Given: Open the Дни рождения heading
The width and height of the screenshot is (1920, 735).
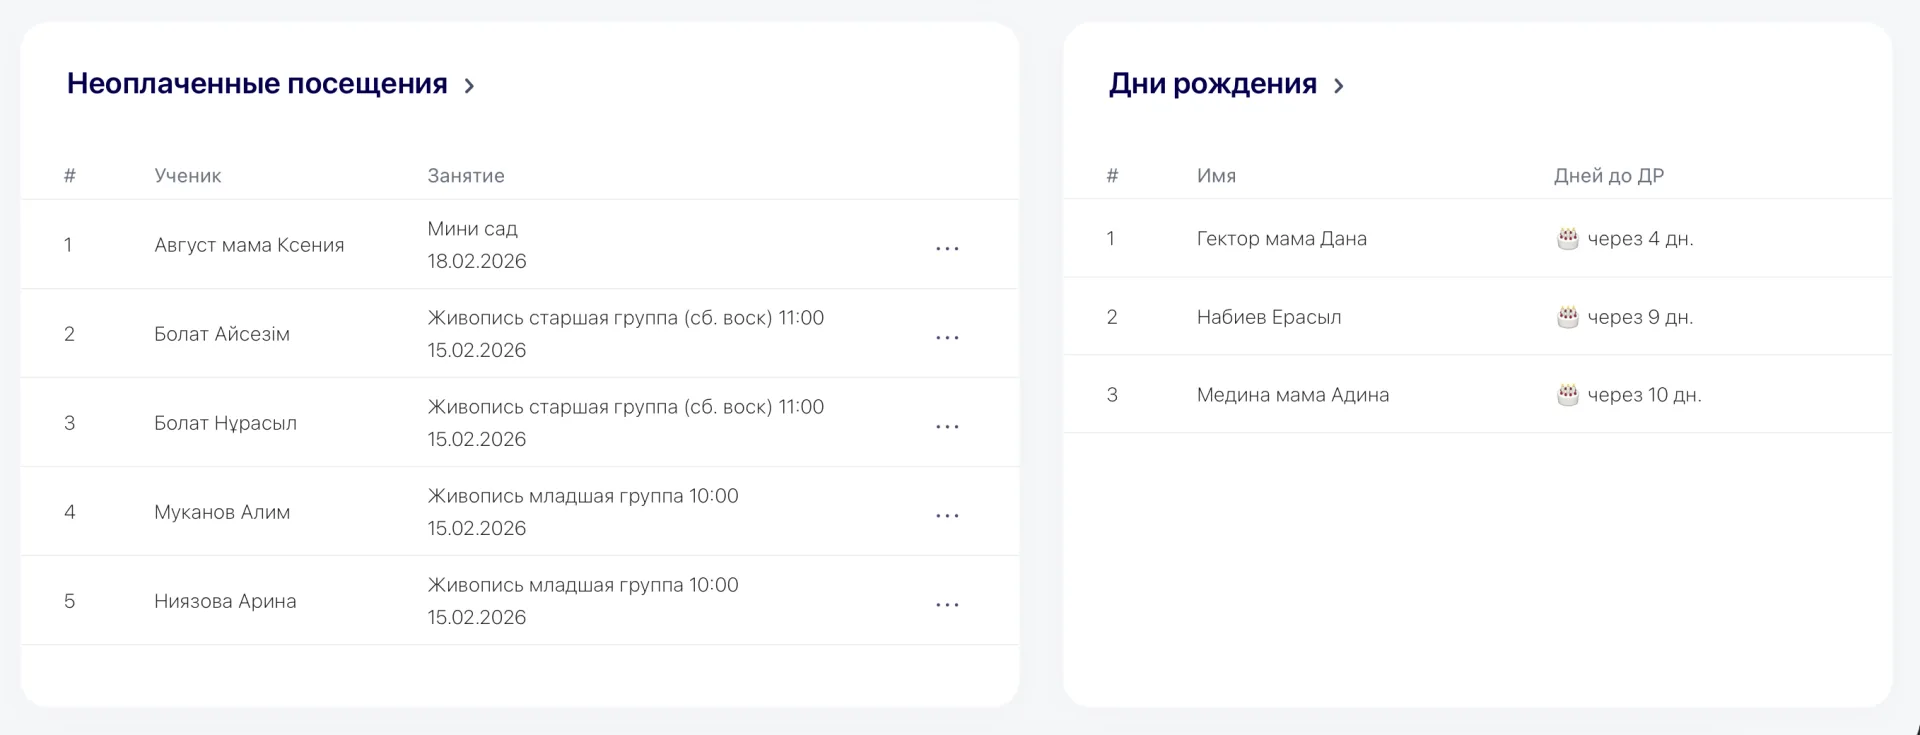Looking at the screenshot, I should [1212, 84].
